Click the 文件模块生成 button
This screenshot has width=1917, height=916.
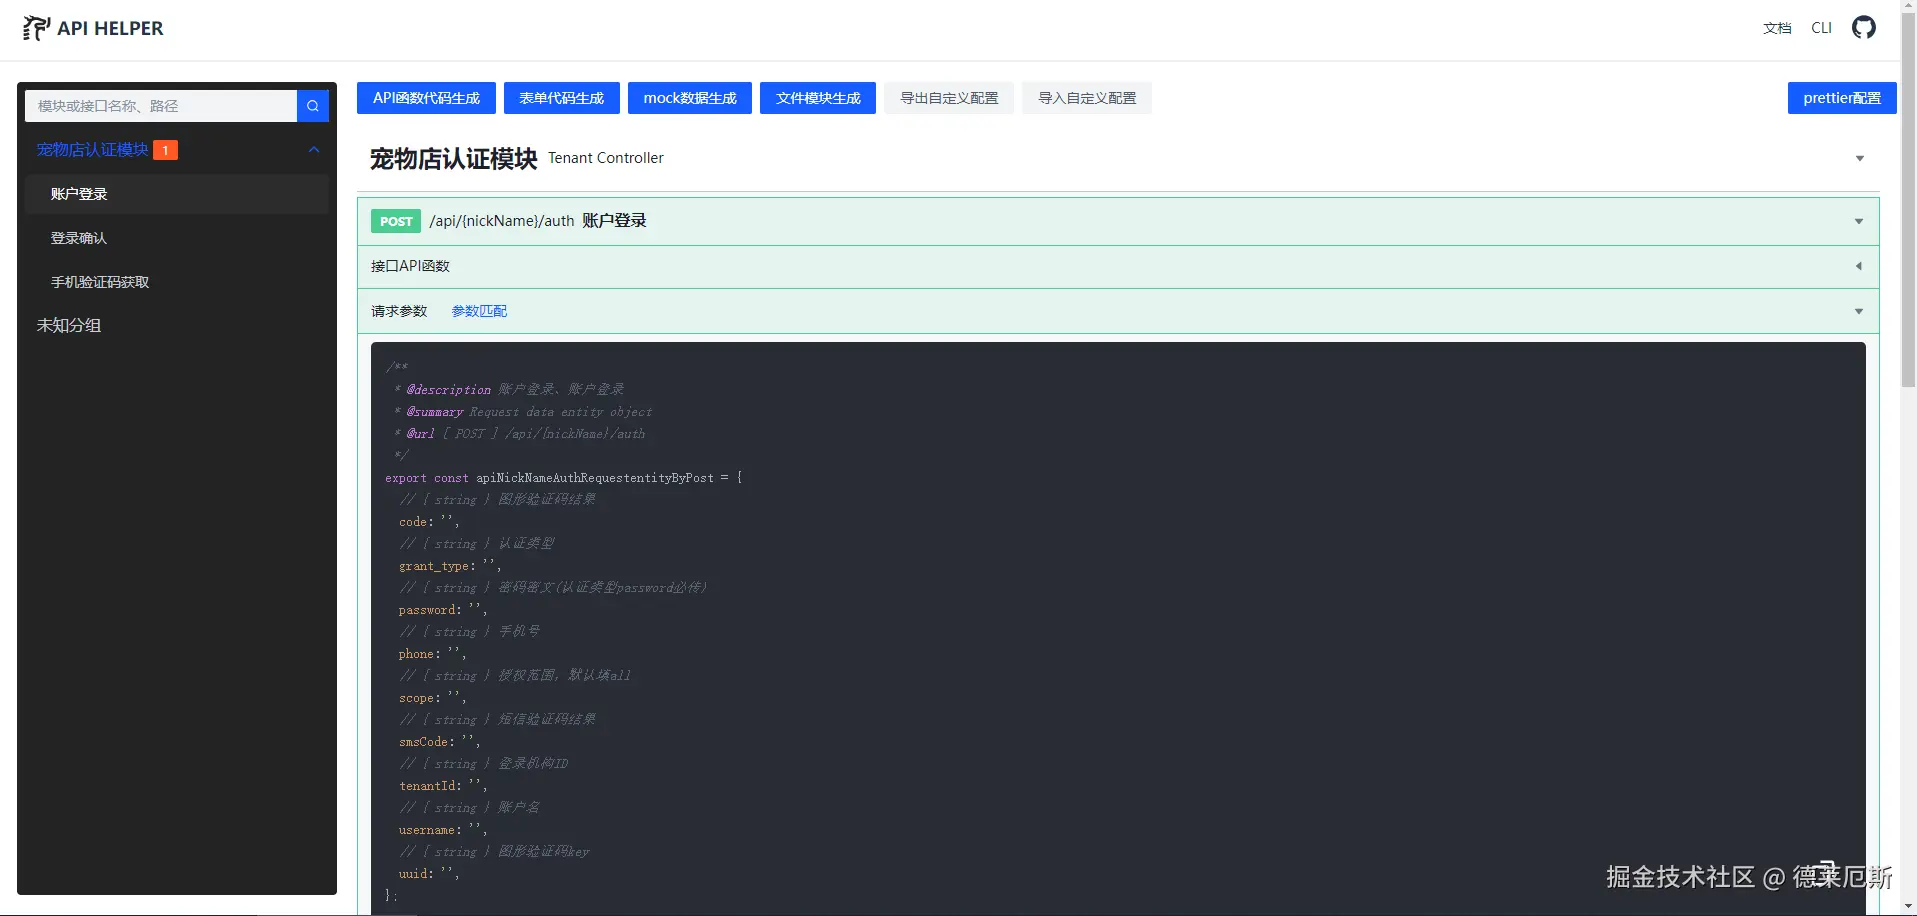[818, 98]
